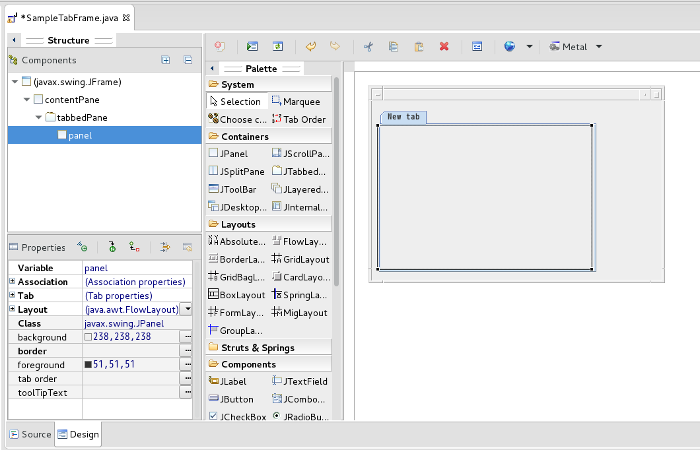Image resolution: width=700 pixels, height=450 pixels.
Task: Delete the selected component with red X
Action: click(x=444, y=46)
